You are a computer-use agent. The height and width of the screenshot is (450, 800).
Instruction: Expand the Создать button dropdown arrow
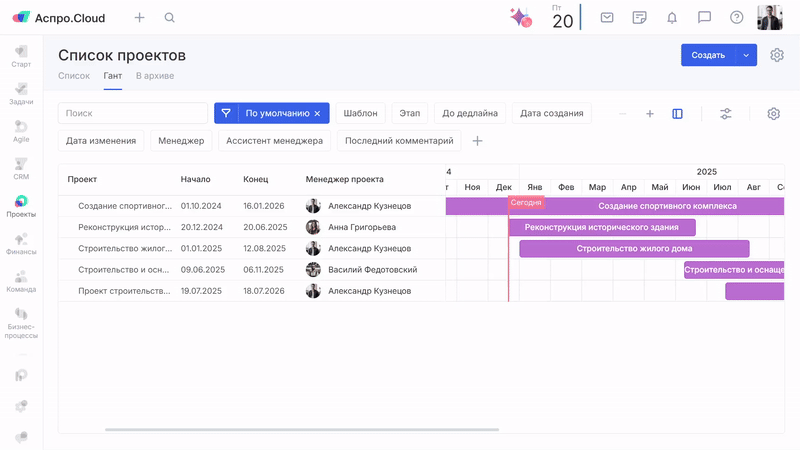click(x=746, y=55)
